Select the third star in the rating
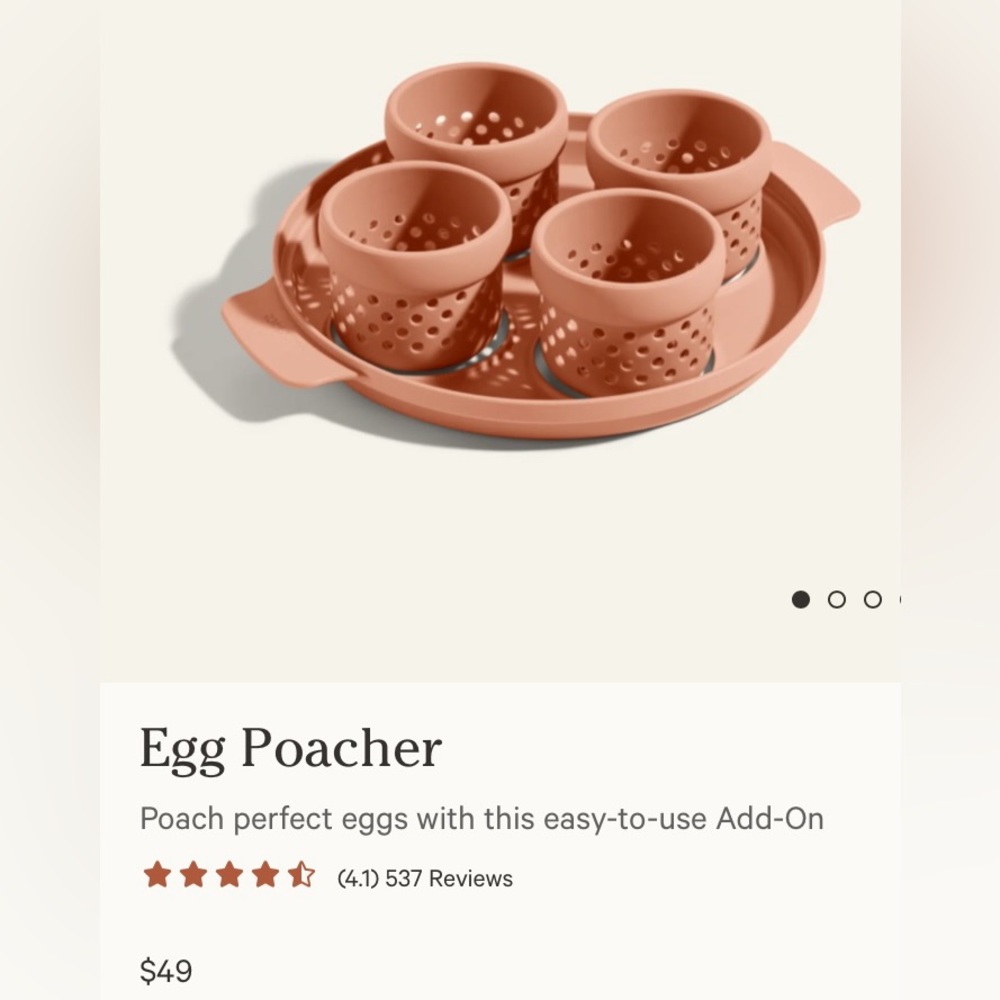The height and width of the screenshot is (1000, 1000). pyautogui.click(x=230, y=876)
